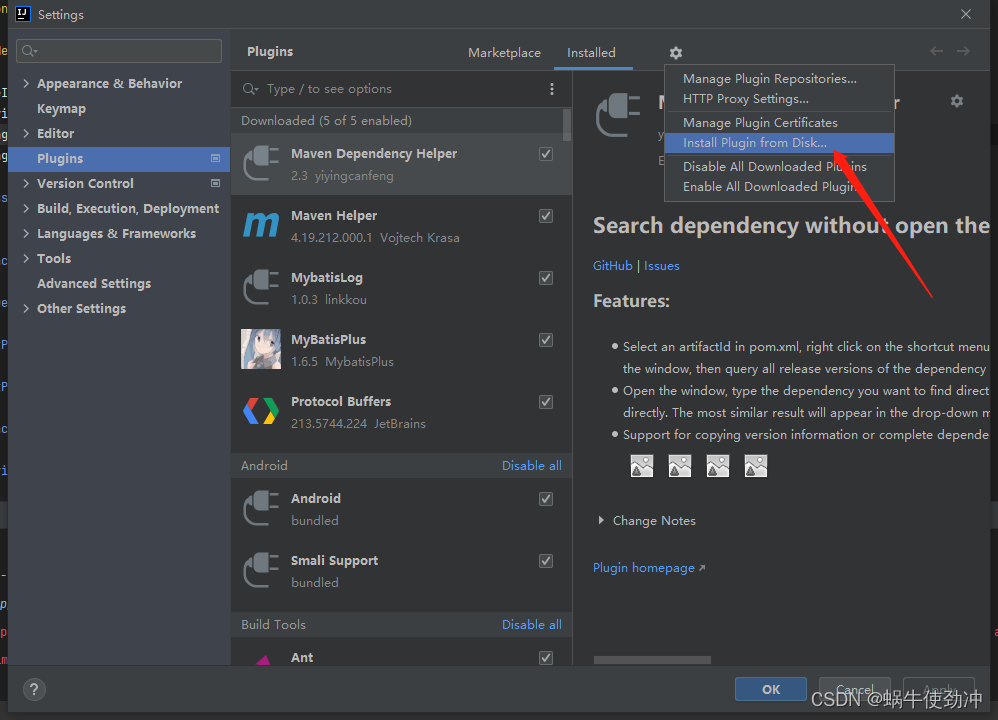The height and width of the screenshot is (720, 998).
Task: Select Plugins in settings tree
Action: click(x=119, y=159)
